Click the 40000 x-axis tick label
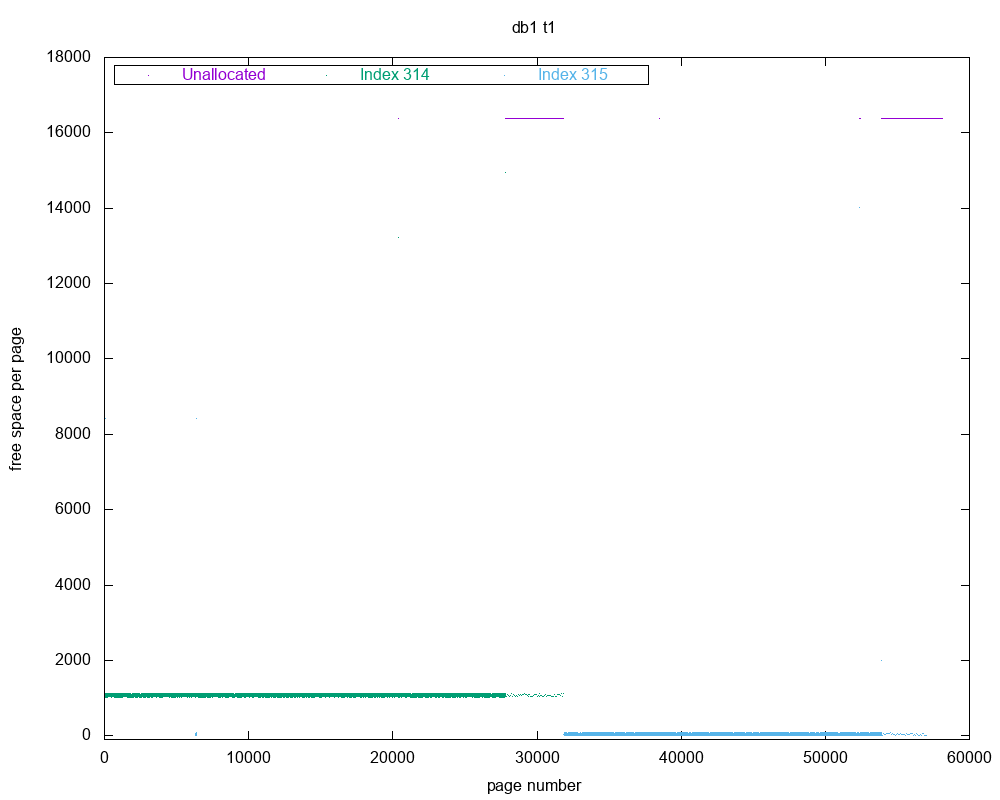The width and height of the screenshot is (1000, 800). pyautogui.click(x=681, y=757)
